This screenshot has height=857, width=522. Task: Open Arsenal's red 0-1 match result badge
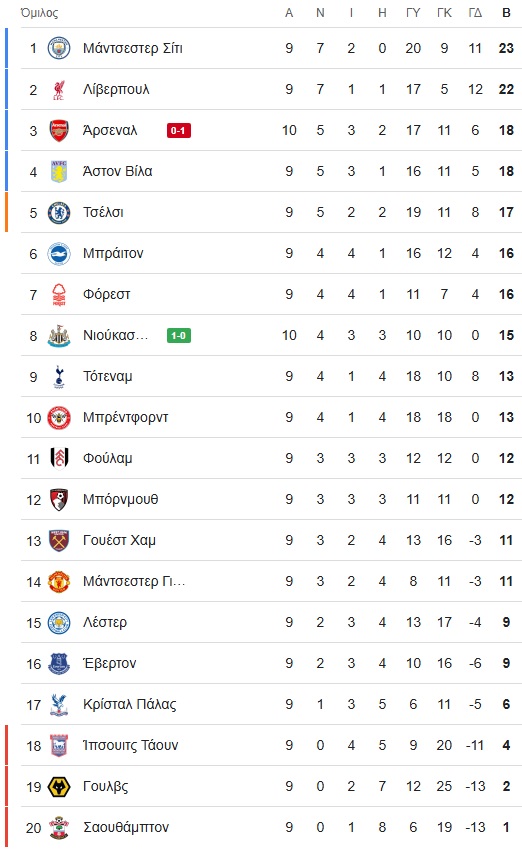pos(179,131)
